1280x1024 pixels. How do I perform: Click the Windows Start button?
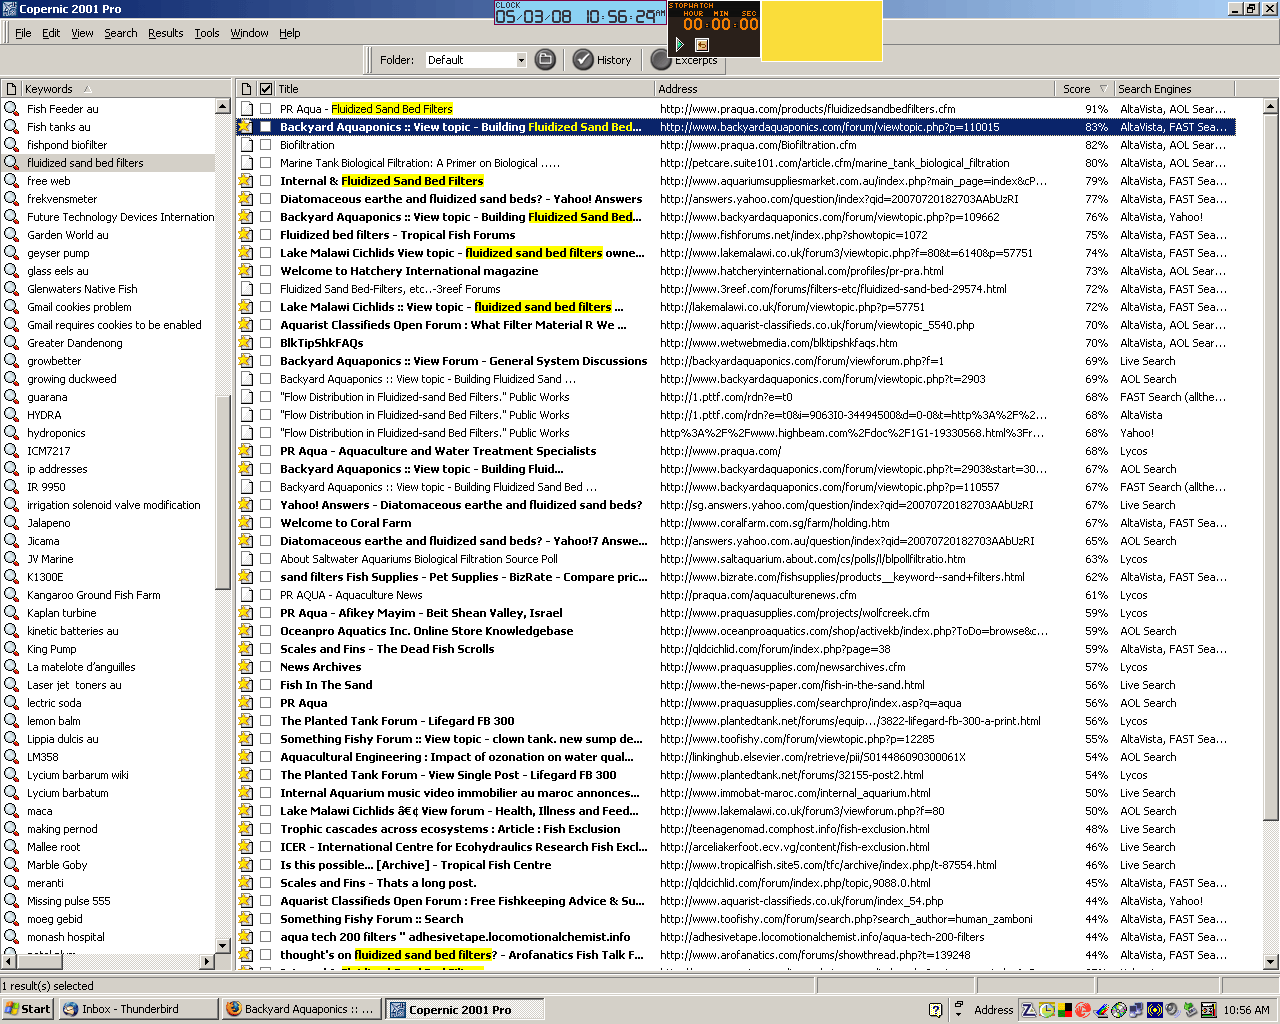pos(28,1009)
